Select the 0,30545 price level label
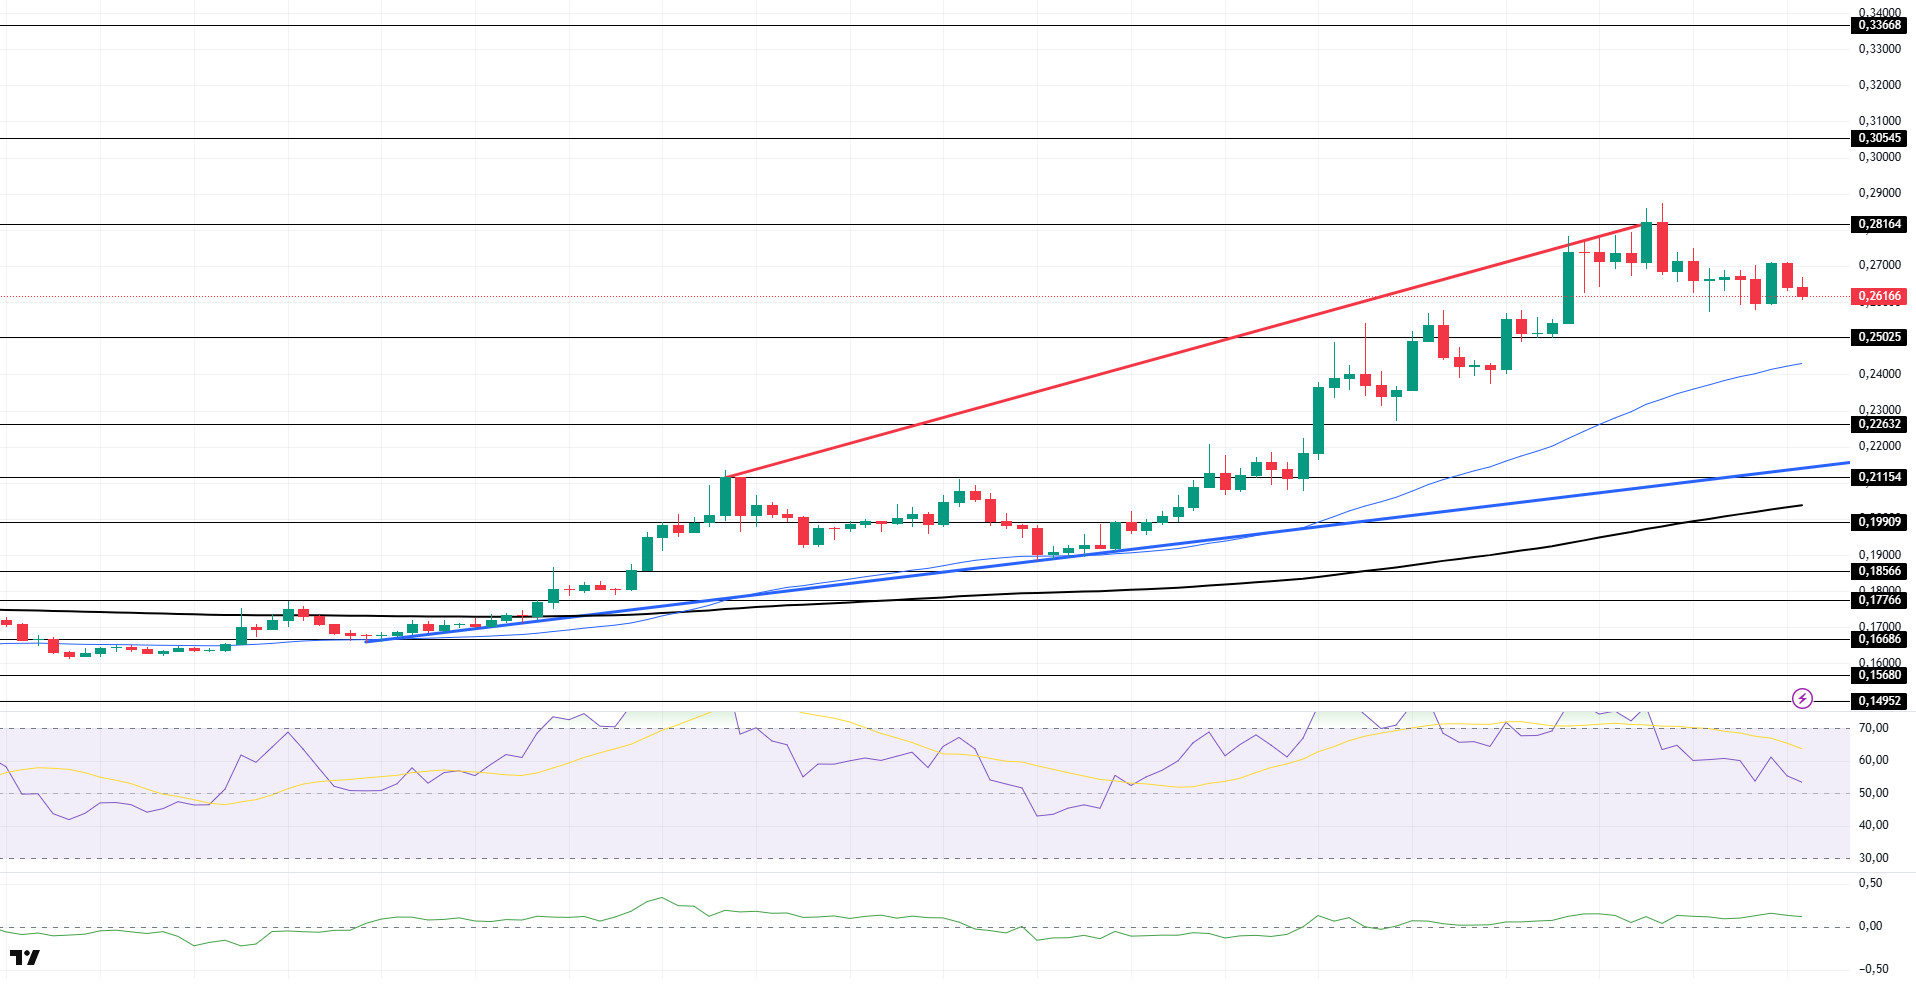Screen dimensions: 1916x986 coord(1880,138)
